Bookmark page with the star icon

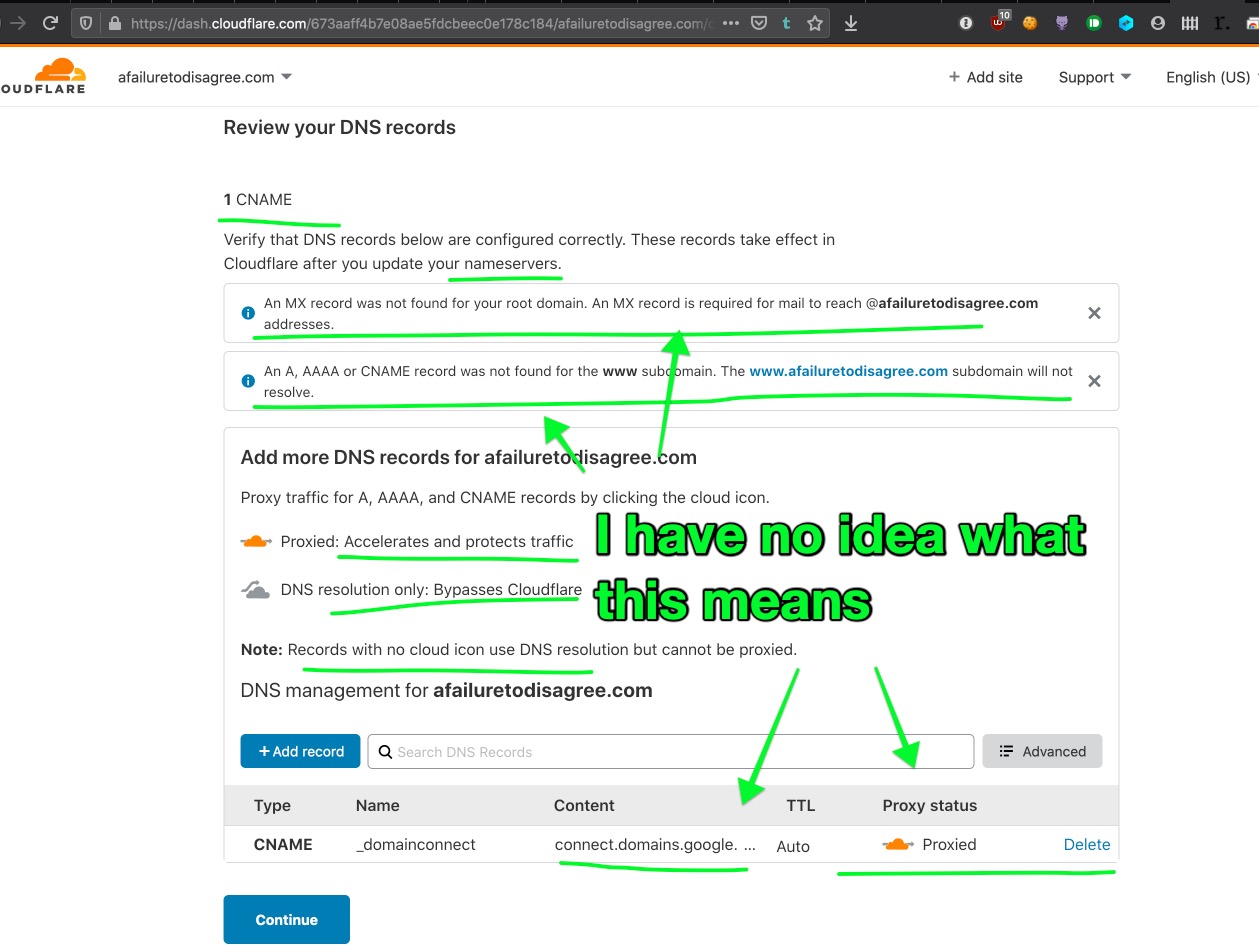[815, 23]
